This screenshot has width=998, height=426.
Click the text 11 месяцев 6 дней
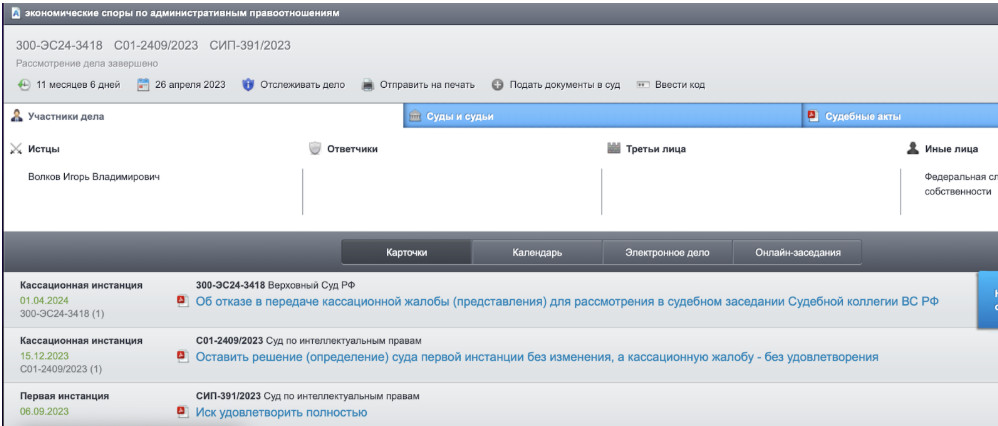78,85
